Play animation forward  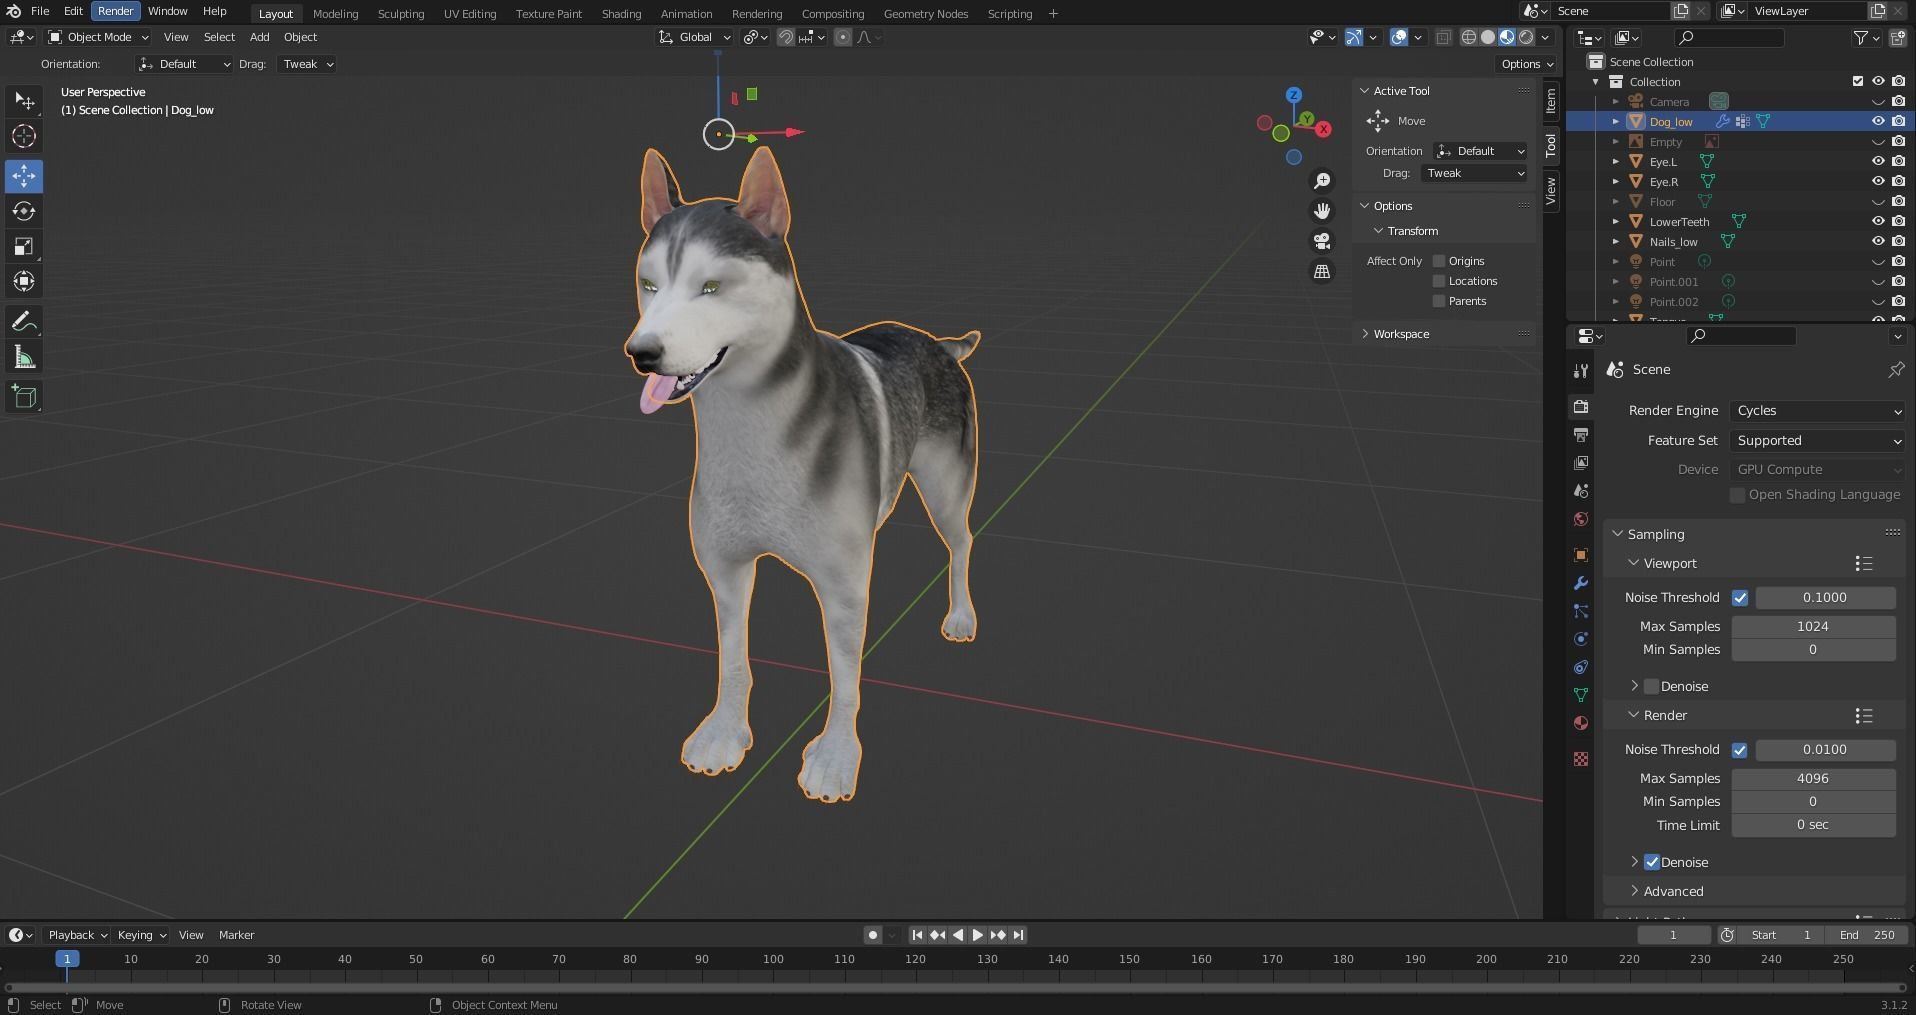[977, 935]
